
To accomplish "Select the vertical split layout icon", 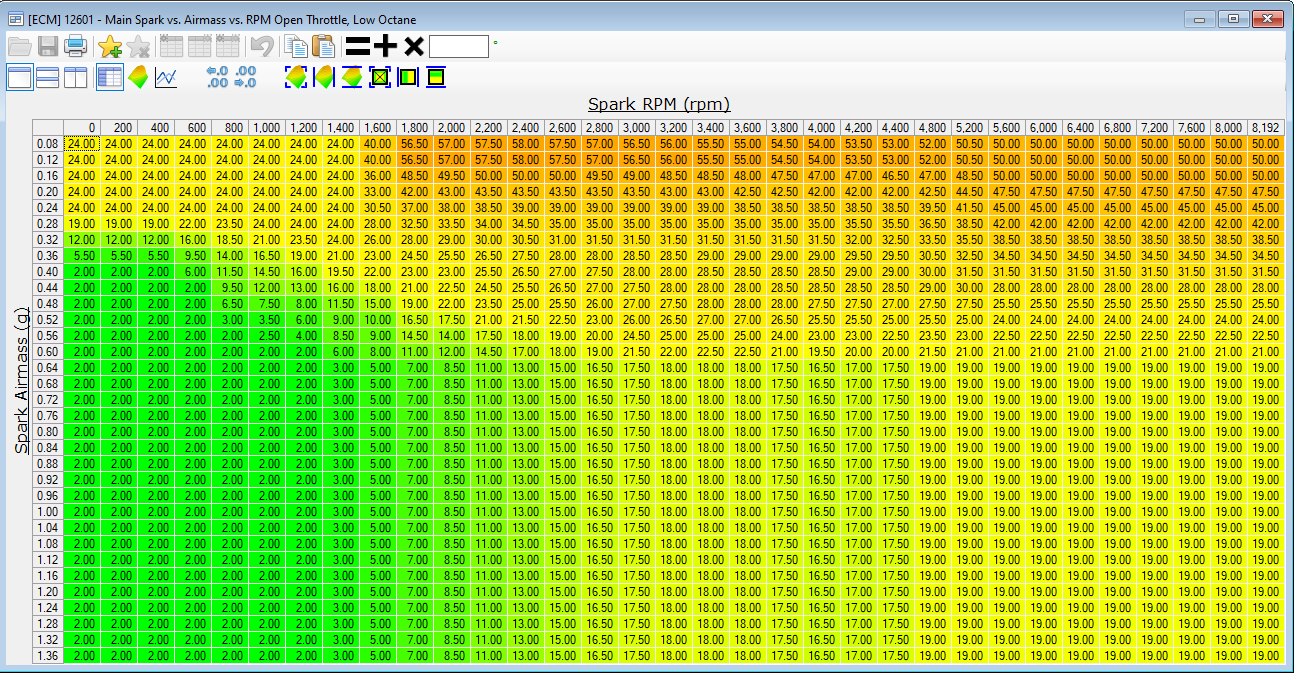I will pos(75,77).
